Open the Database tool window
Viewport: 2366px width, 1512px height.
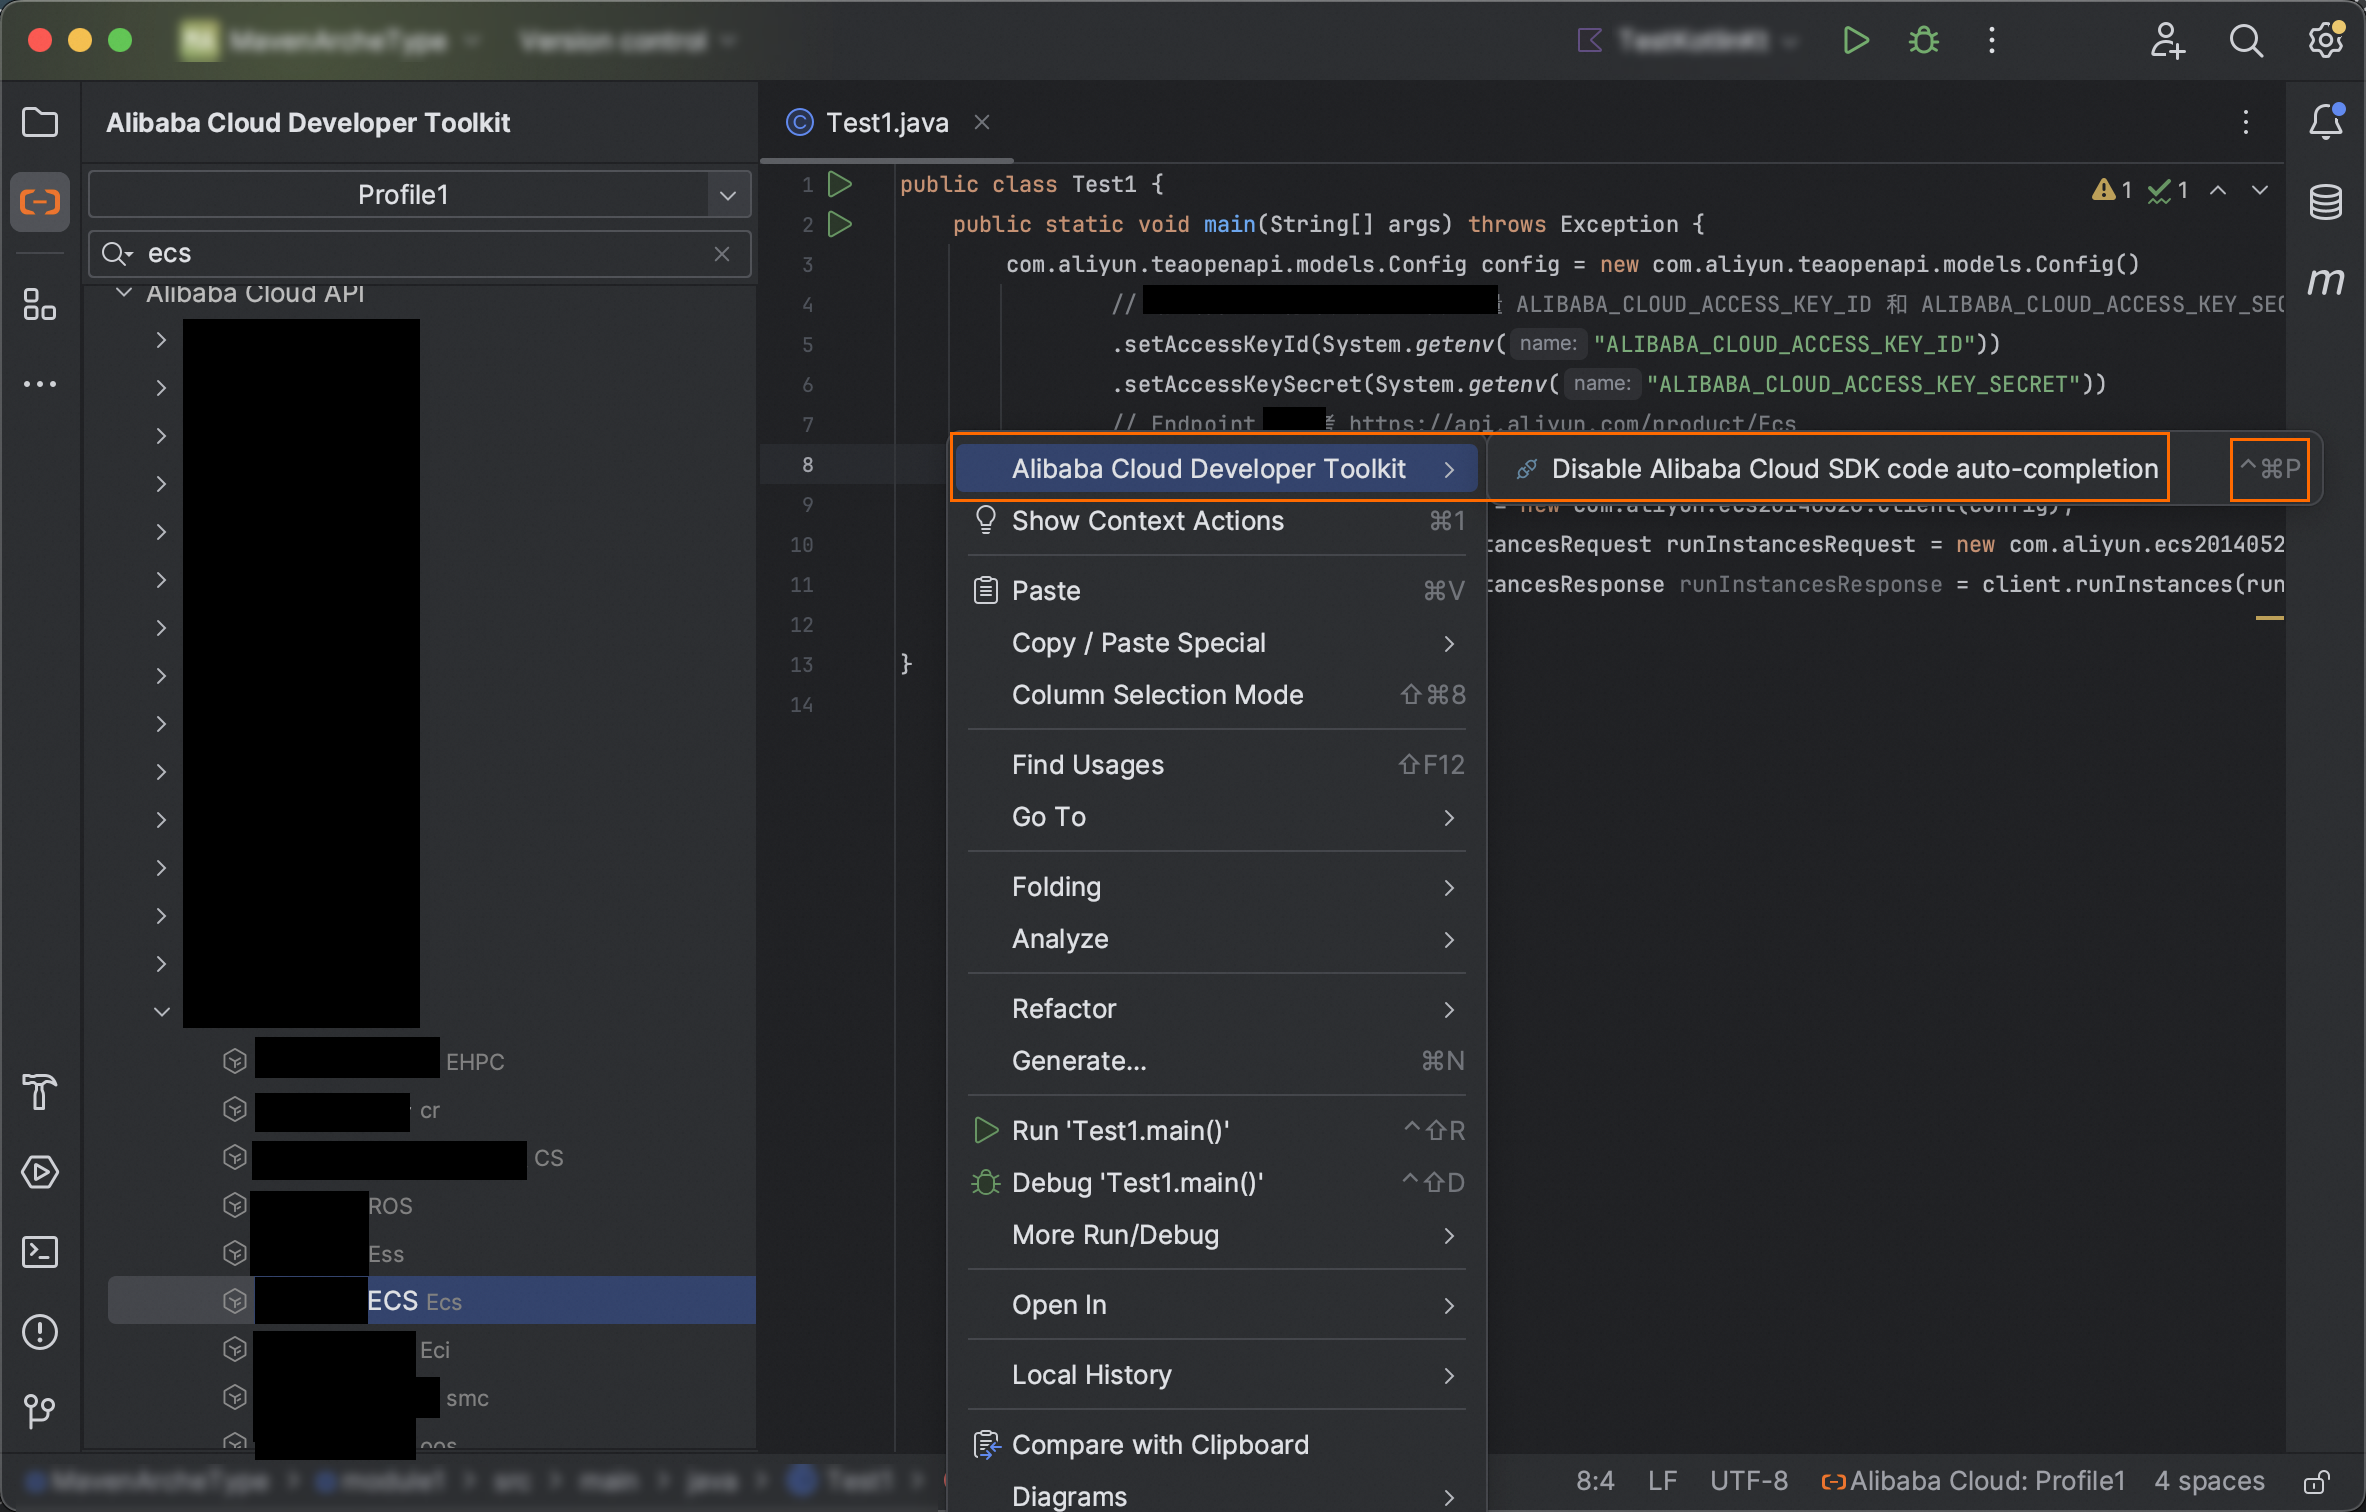coord(2326,202)
